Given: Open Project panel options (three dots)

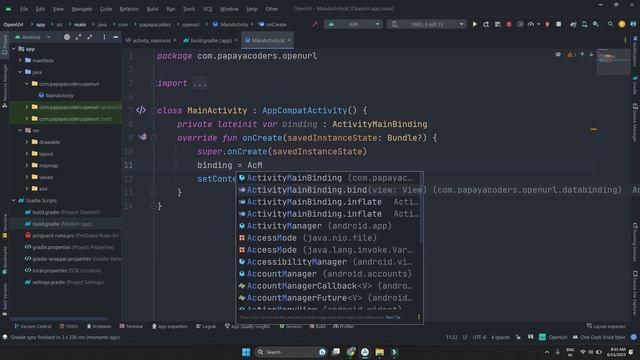Looking at the screenshot, I should click(x=104, y=37).
